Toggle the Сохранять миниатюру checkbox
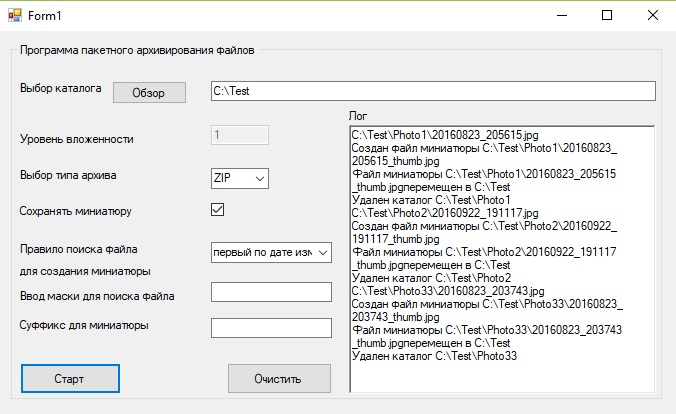The height and width of the screenshot is (414, 676). click(217, 210)
